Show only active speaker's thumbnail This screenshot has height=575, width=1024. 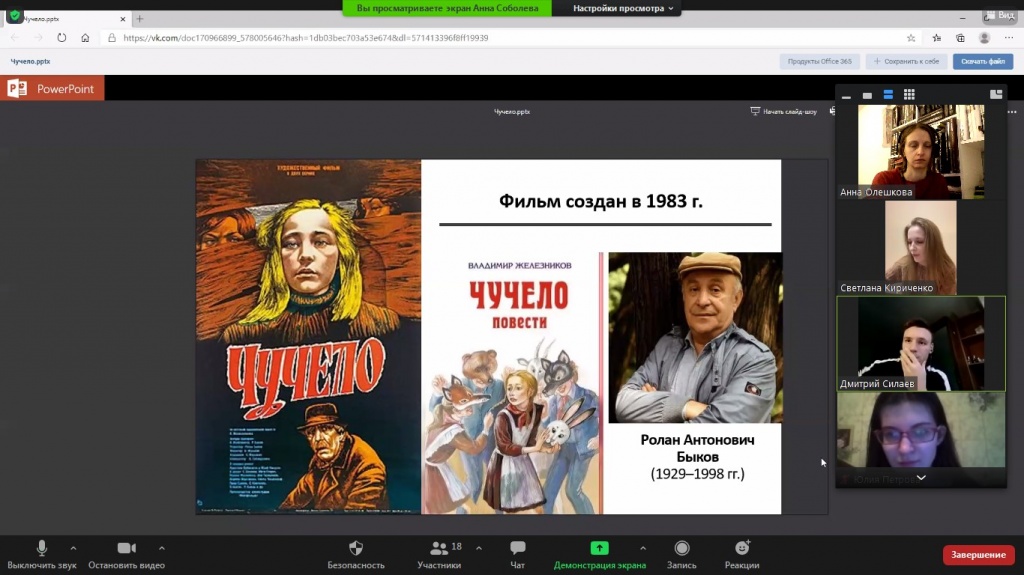point(867,96)
